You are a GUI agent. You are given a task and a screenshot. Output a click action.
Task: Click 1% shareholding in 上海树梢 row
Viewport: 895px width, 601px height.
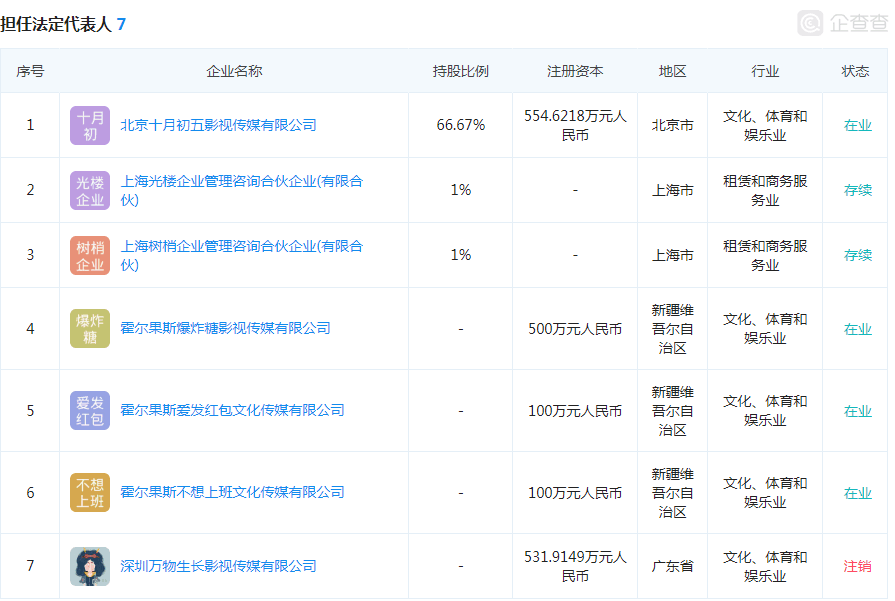[x=461, y=255]
